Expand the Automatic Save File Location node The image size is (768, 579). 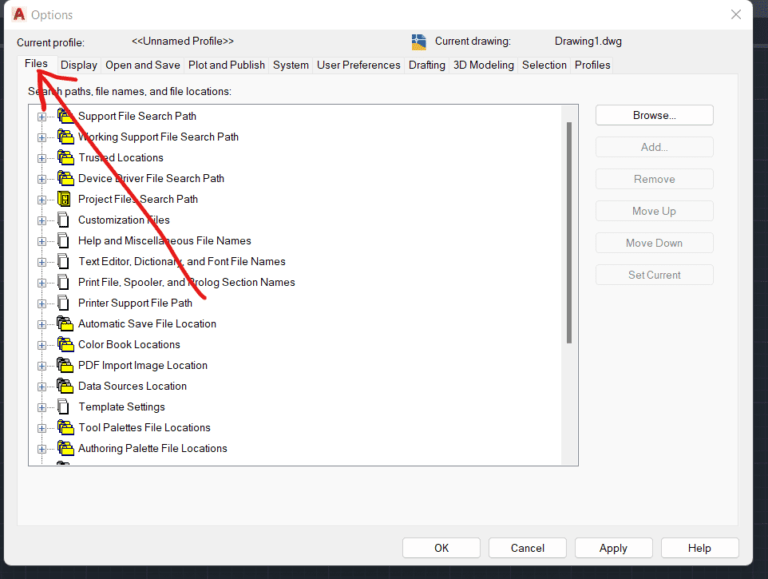[42, 324]
